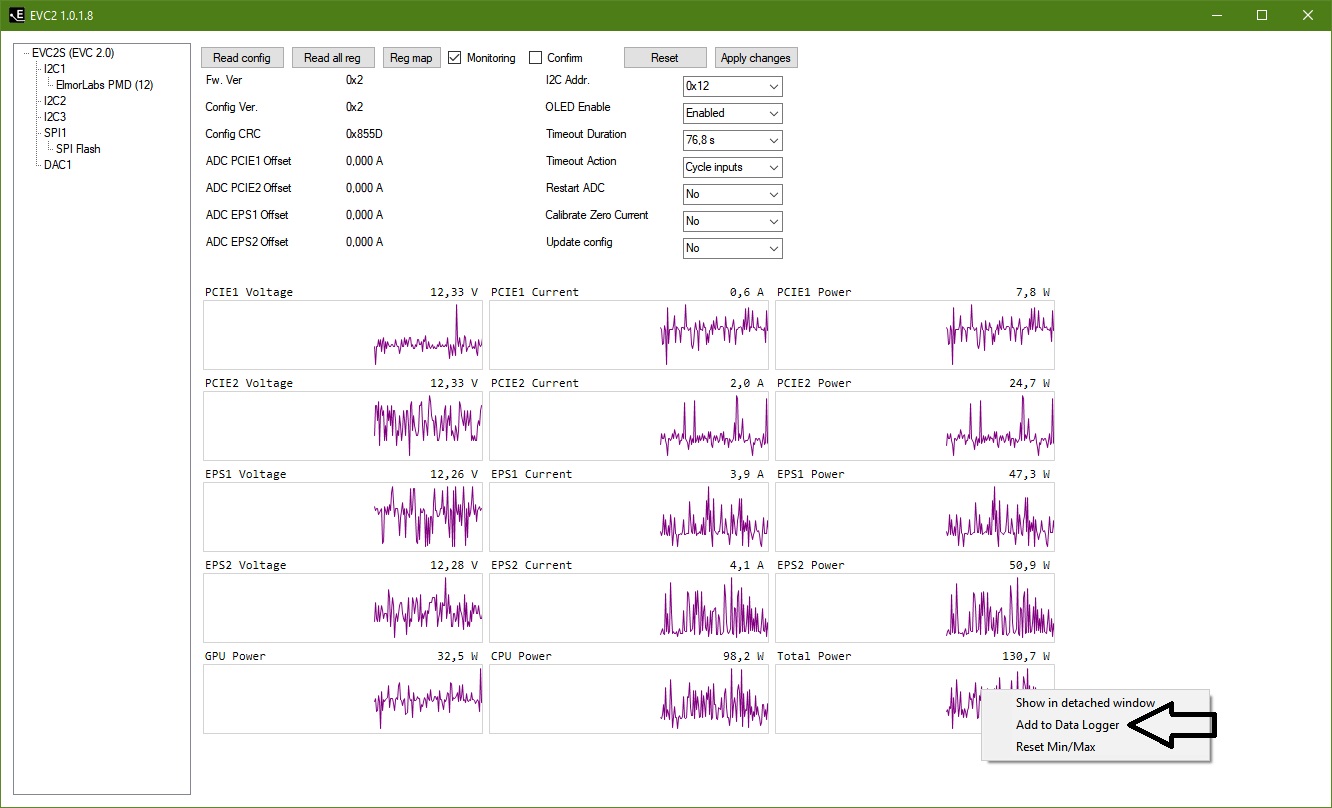This screenshot has width=1332, height=808.
Task: Click the PCIE1 Voltage graph
Action: click(x=343, y=336)
